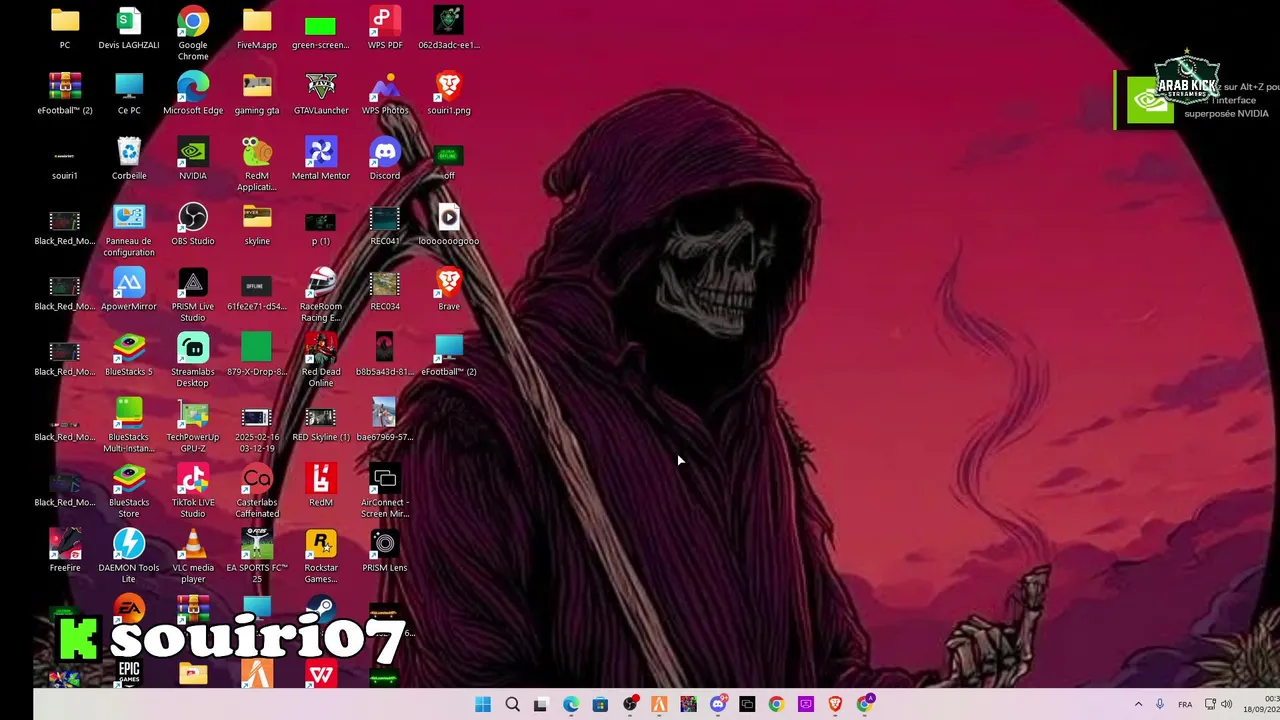This screenshot has height=720, width=1280.
Task: Launch the RedM desktop shortcut
Action: [321, 486]
